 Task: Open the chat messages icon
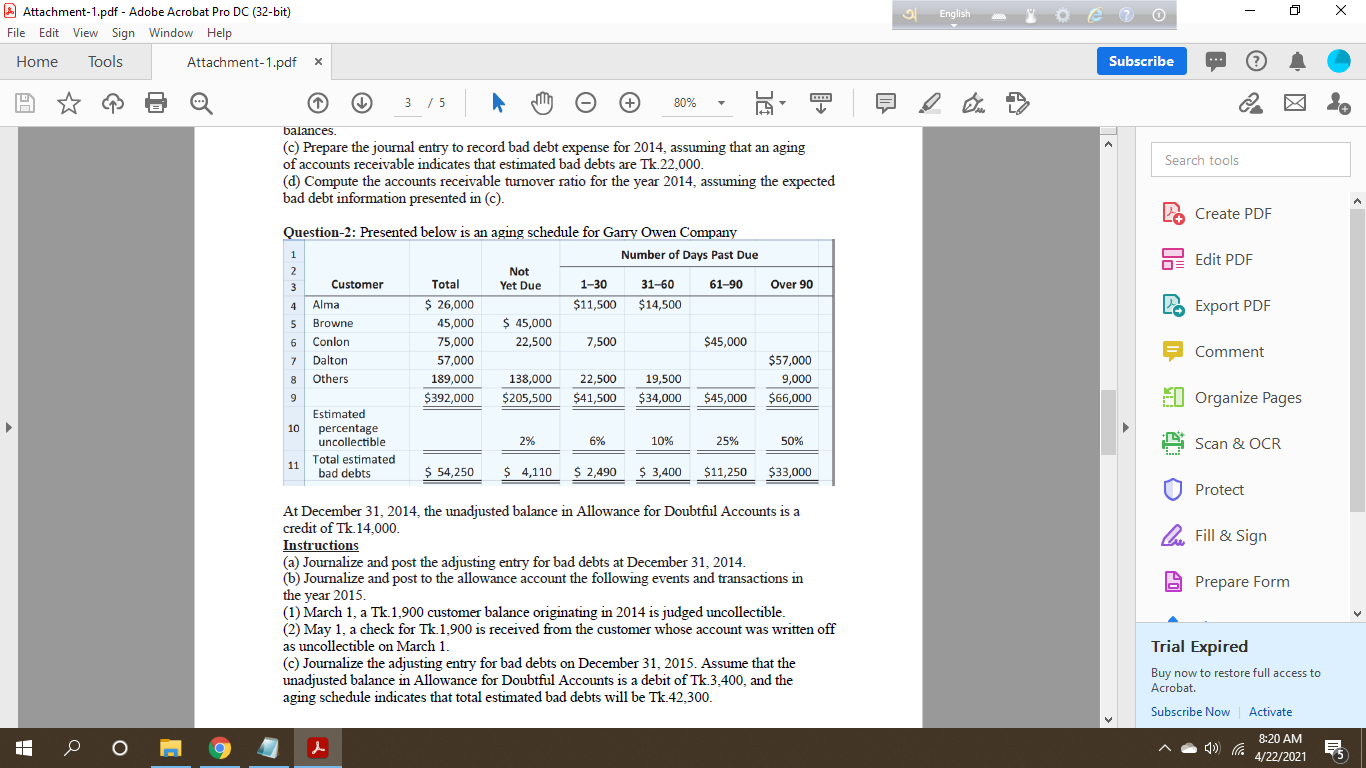(1217, 61)
